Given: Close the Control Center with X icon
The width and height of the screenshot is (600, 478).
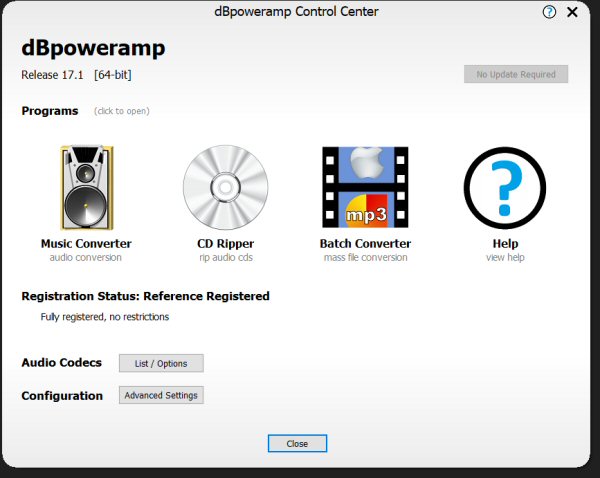Looking at the screenshot, I should pyautogui.click(x=572, y=12).
